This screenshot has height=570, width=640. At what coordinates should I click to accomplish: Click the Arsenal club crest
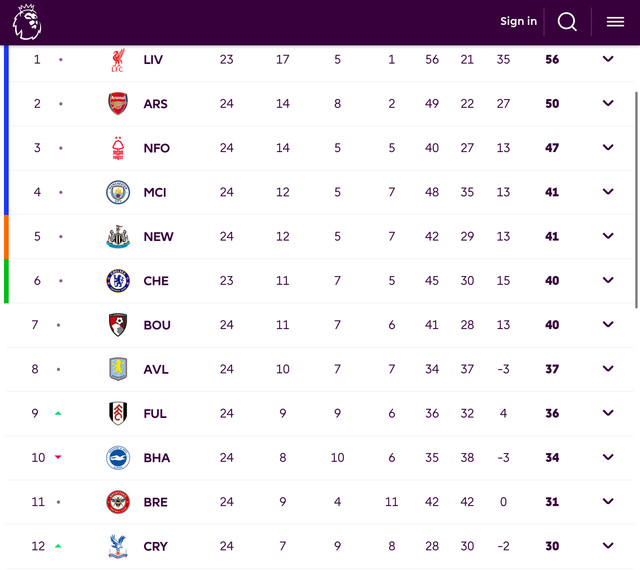point(118,104)
